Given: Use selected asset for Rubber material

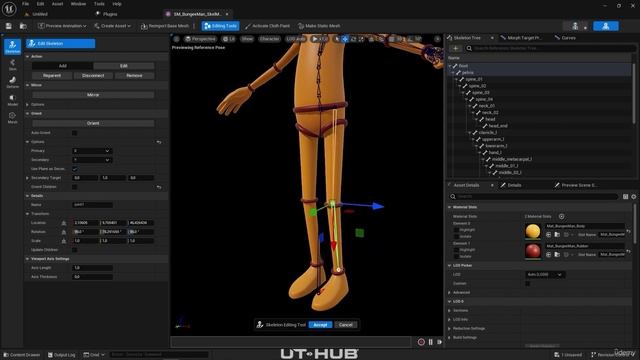Looking at the screenshot, I should click(549, 255).
